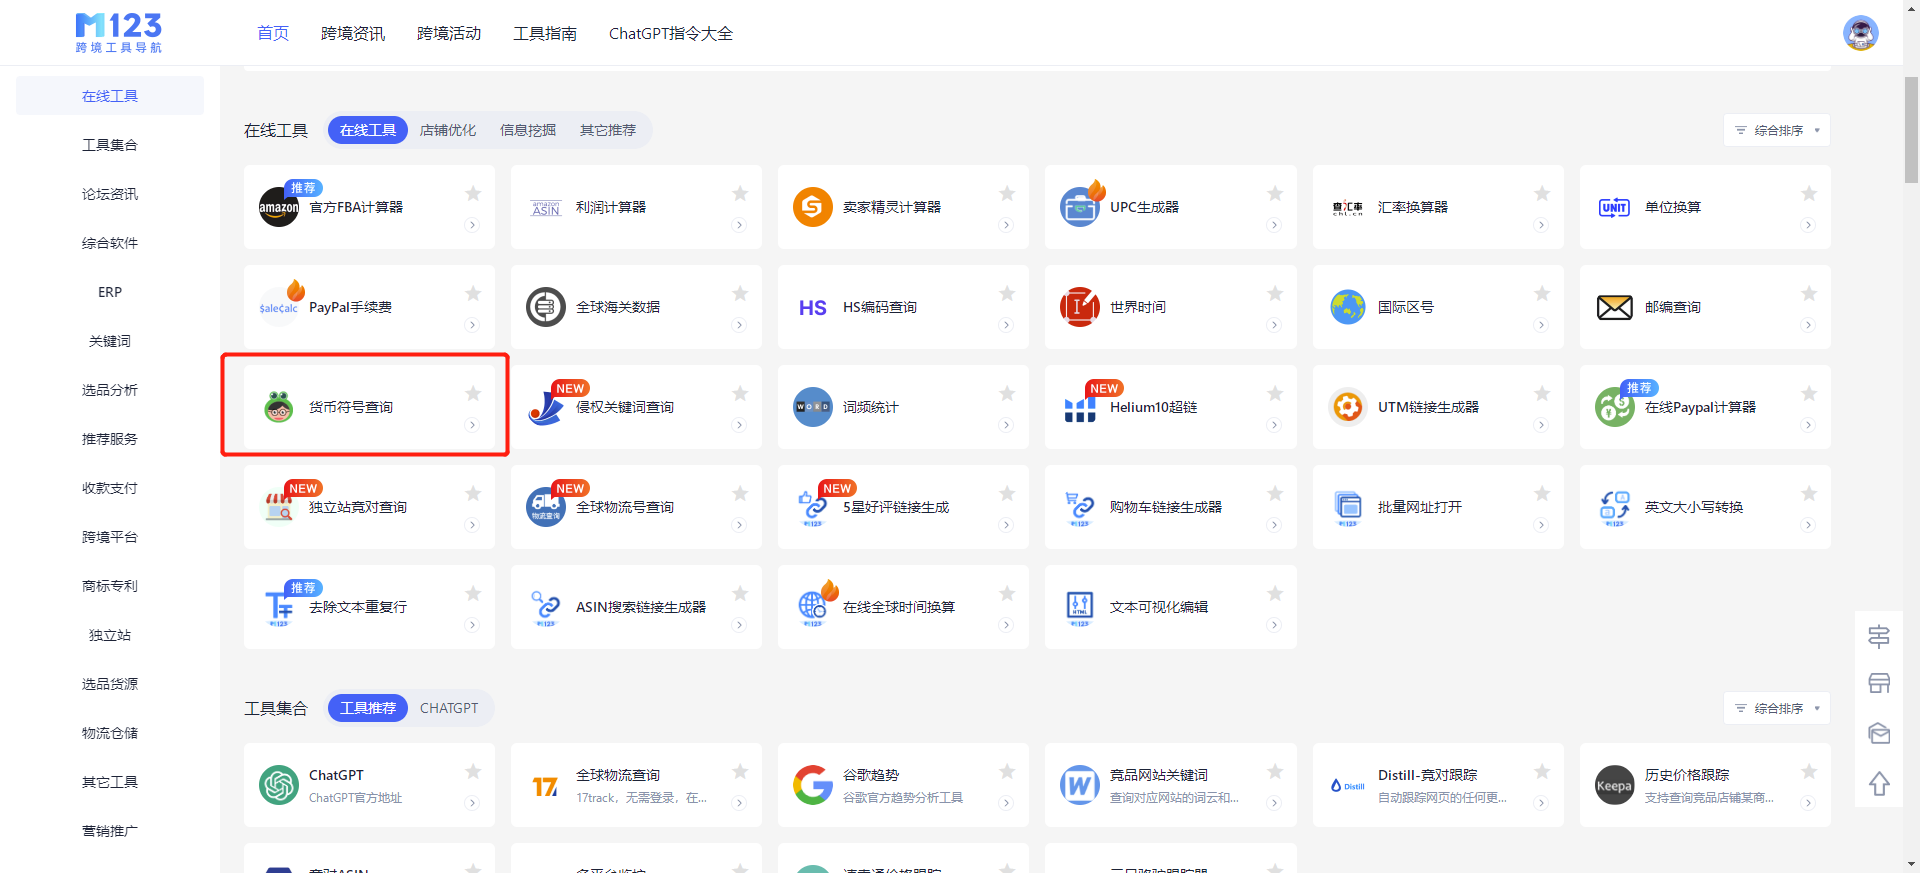Click the arrow chevron on 词频统计 card
The image size is (1920, 873).
click(1006, 425)
